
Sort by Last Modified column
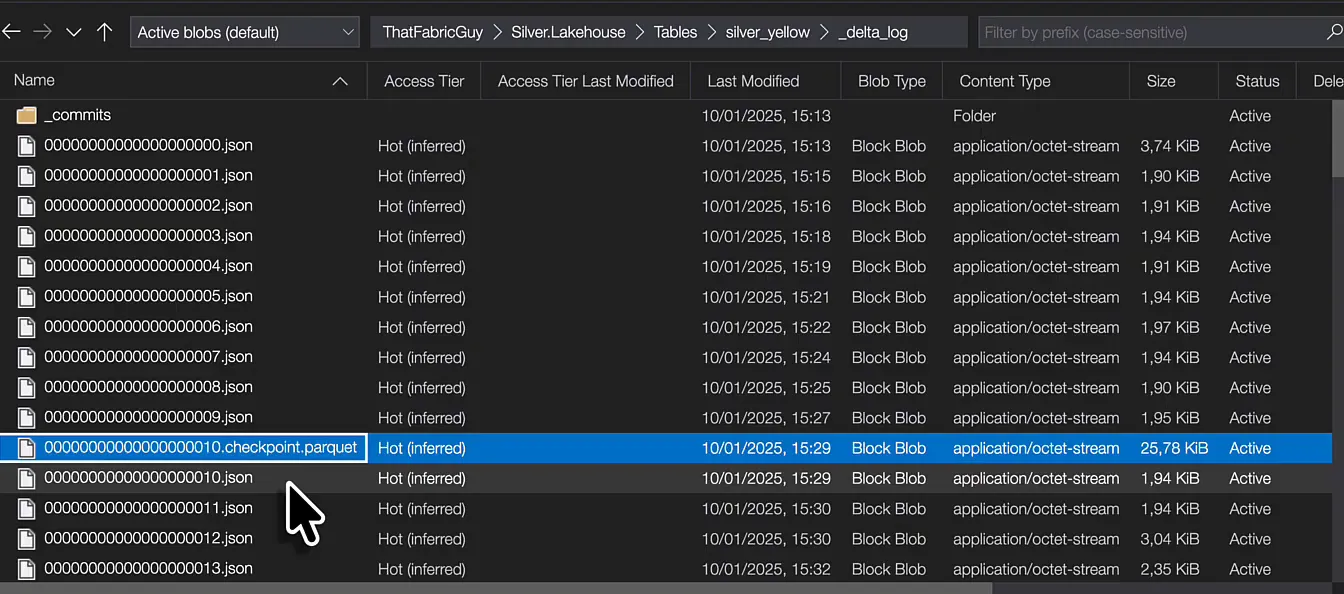753,81
